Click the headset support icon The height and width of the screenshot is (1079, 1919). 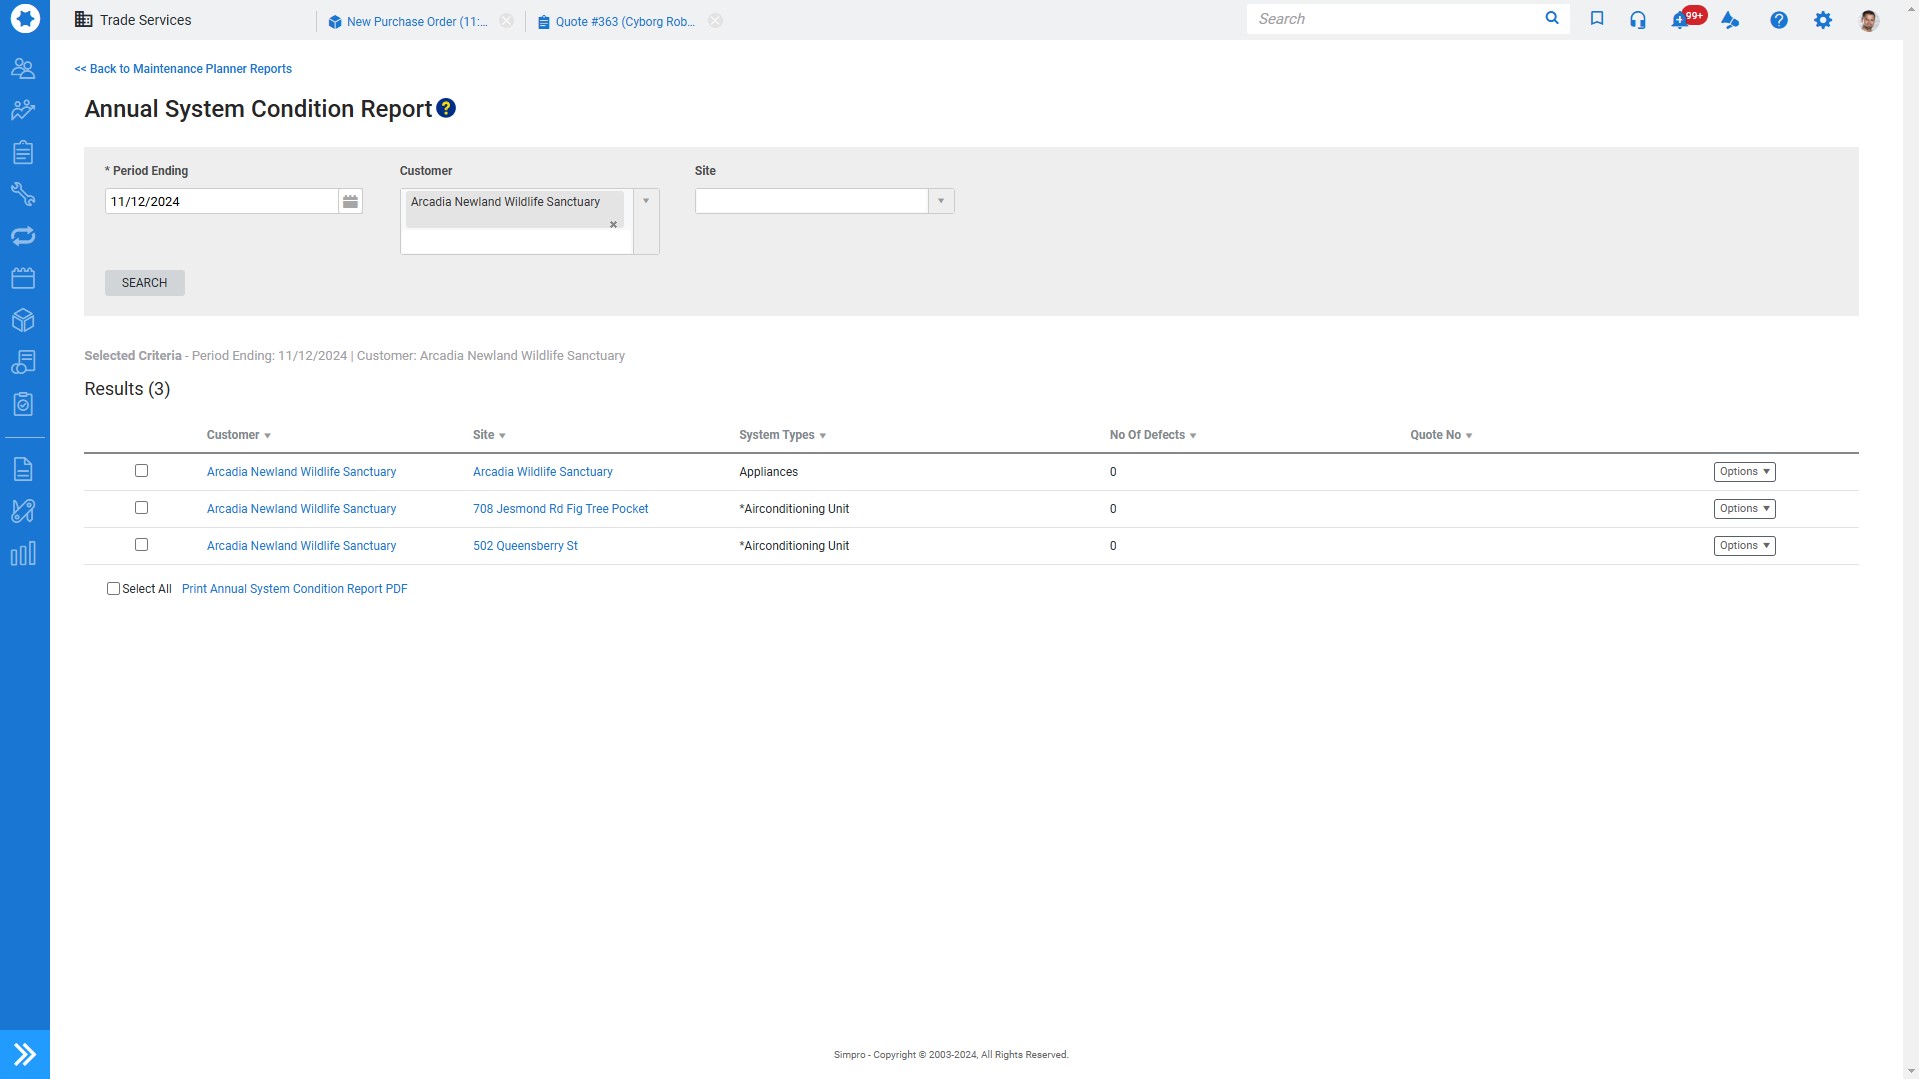pos(1638,20)
